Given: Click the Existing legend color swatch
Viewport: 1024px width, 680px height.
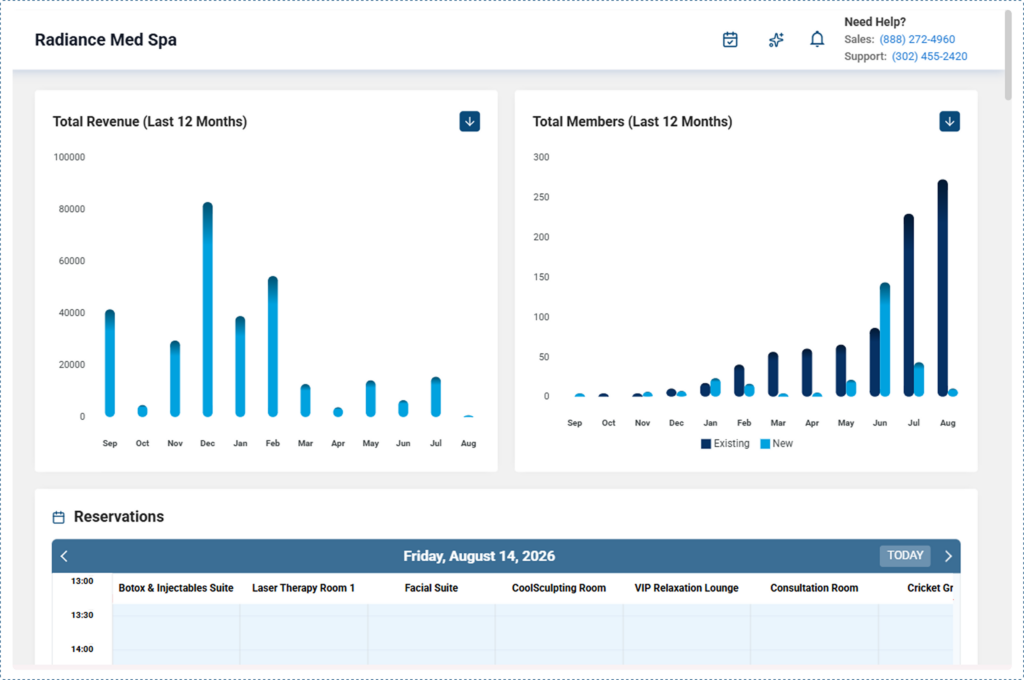Looking at the screenshot, I should 705,444.
